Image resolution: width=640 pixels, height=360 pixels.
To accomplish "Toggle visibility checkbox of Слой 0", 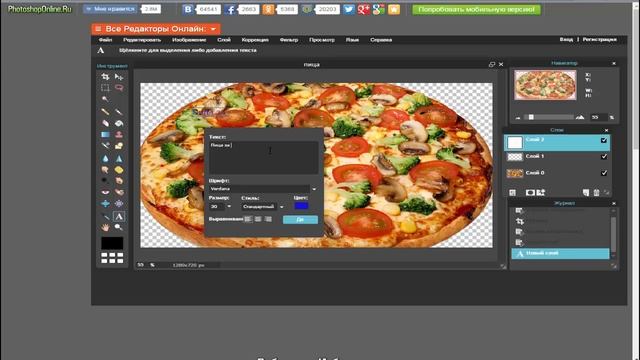I will click(x=604, y=173).
